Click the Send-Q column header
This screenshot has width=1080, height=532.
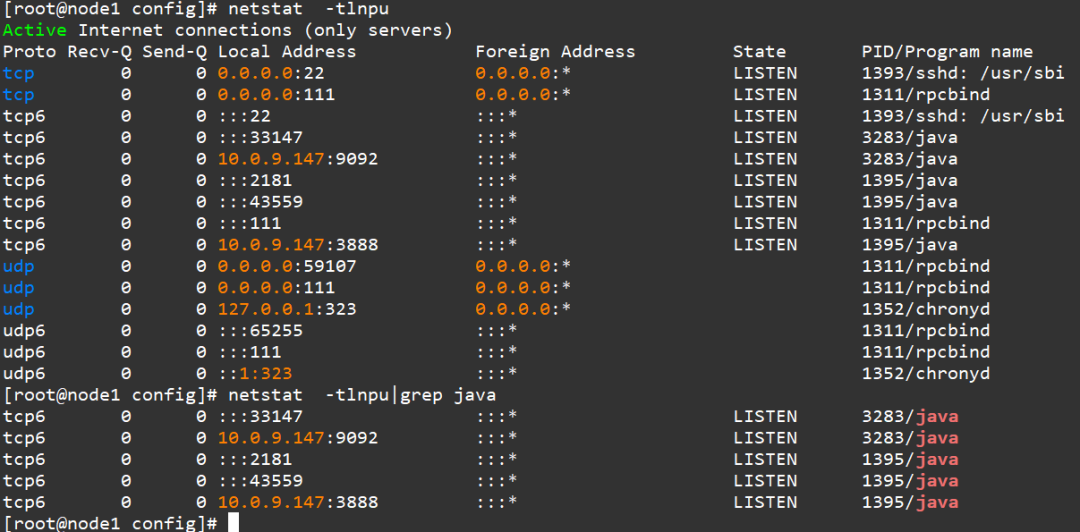click(174, 52)
